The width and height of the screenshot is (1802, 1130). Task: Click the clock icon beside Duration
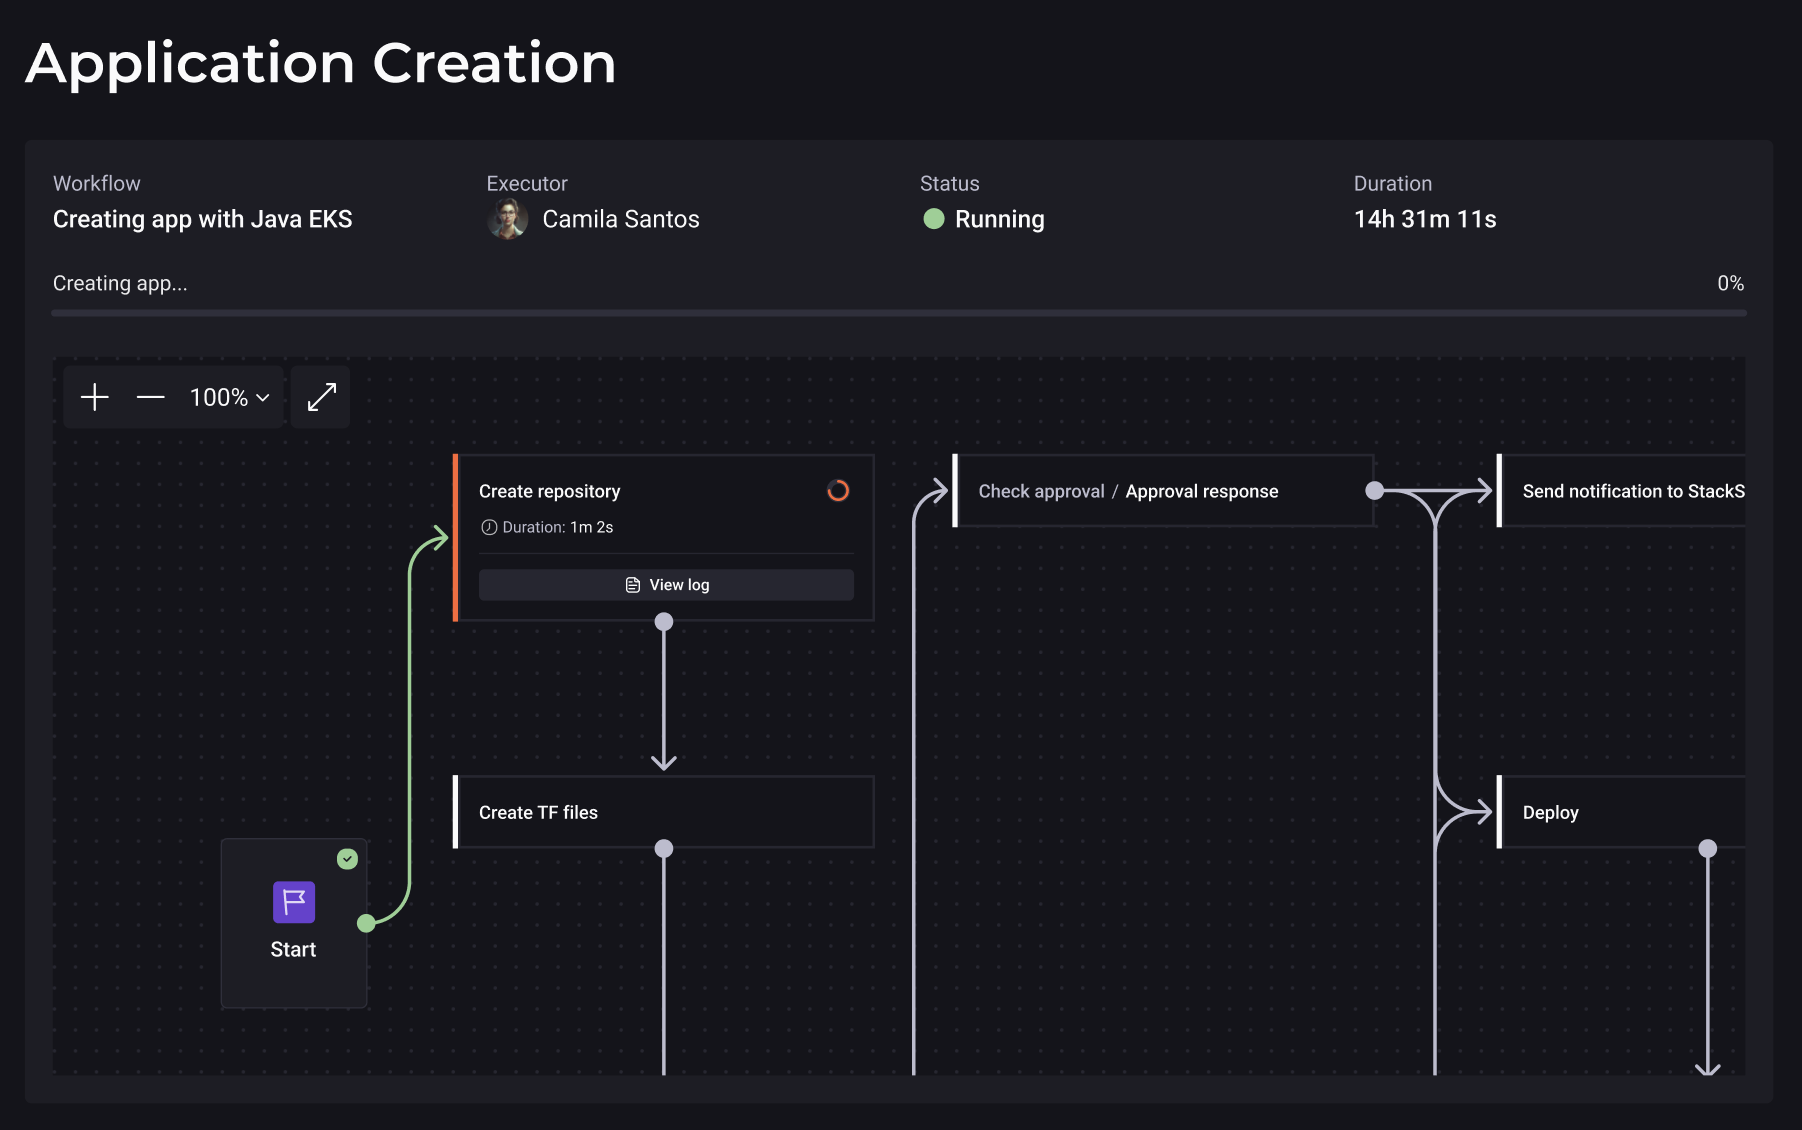coord(489,527)
